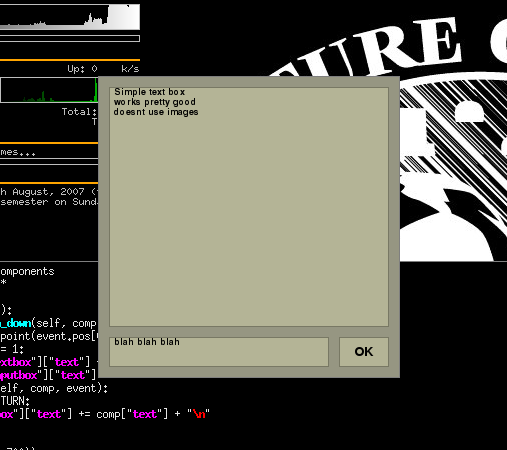
Task: Click the green network activity graph
Action: point(49,90)
